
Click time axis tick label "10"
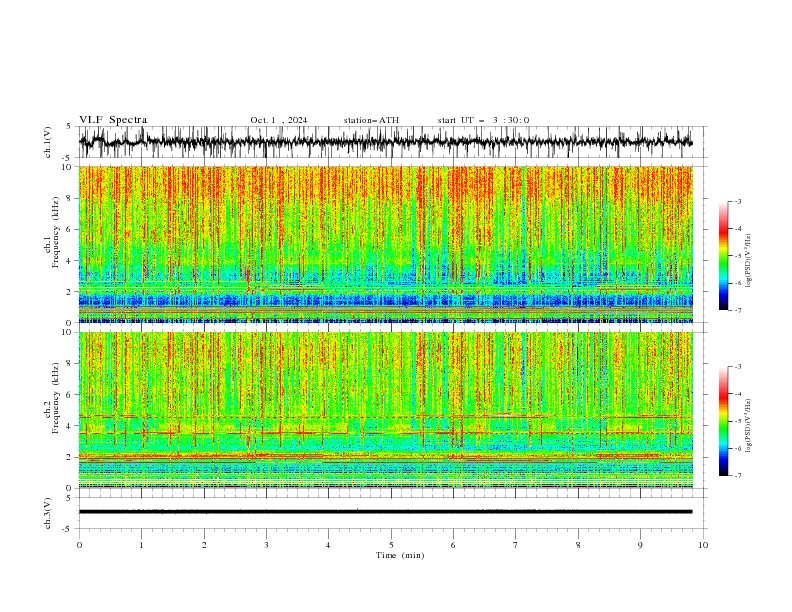(703, 545)
